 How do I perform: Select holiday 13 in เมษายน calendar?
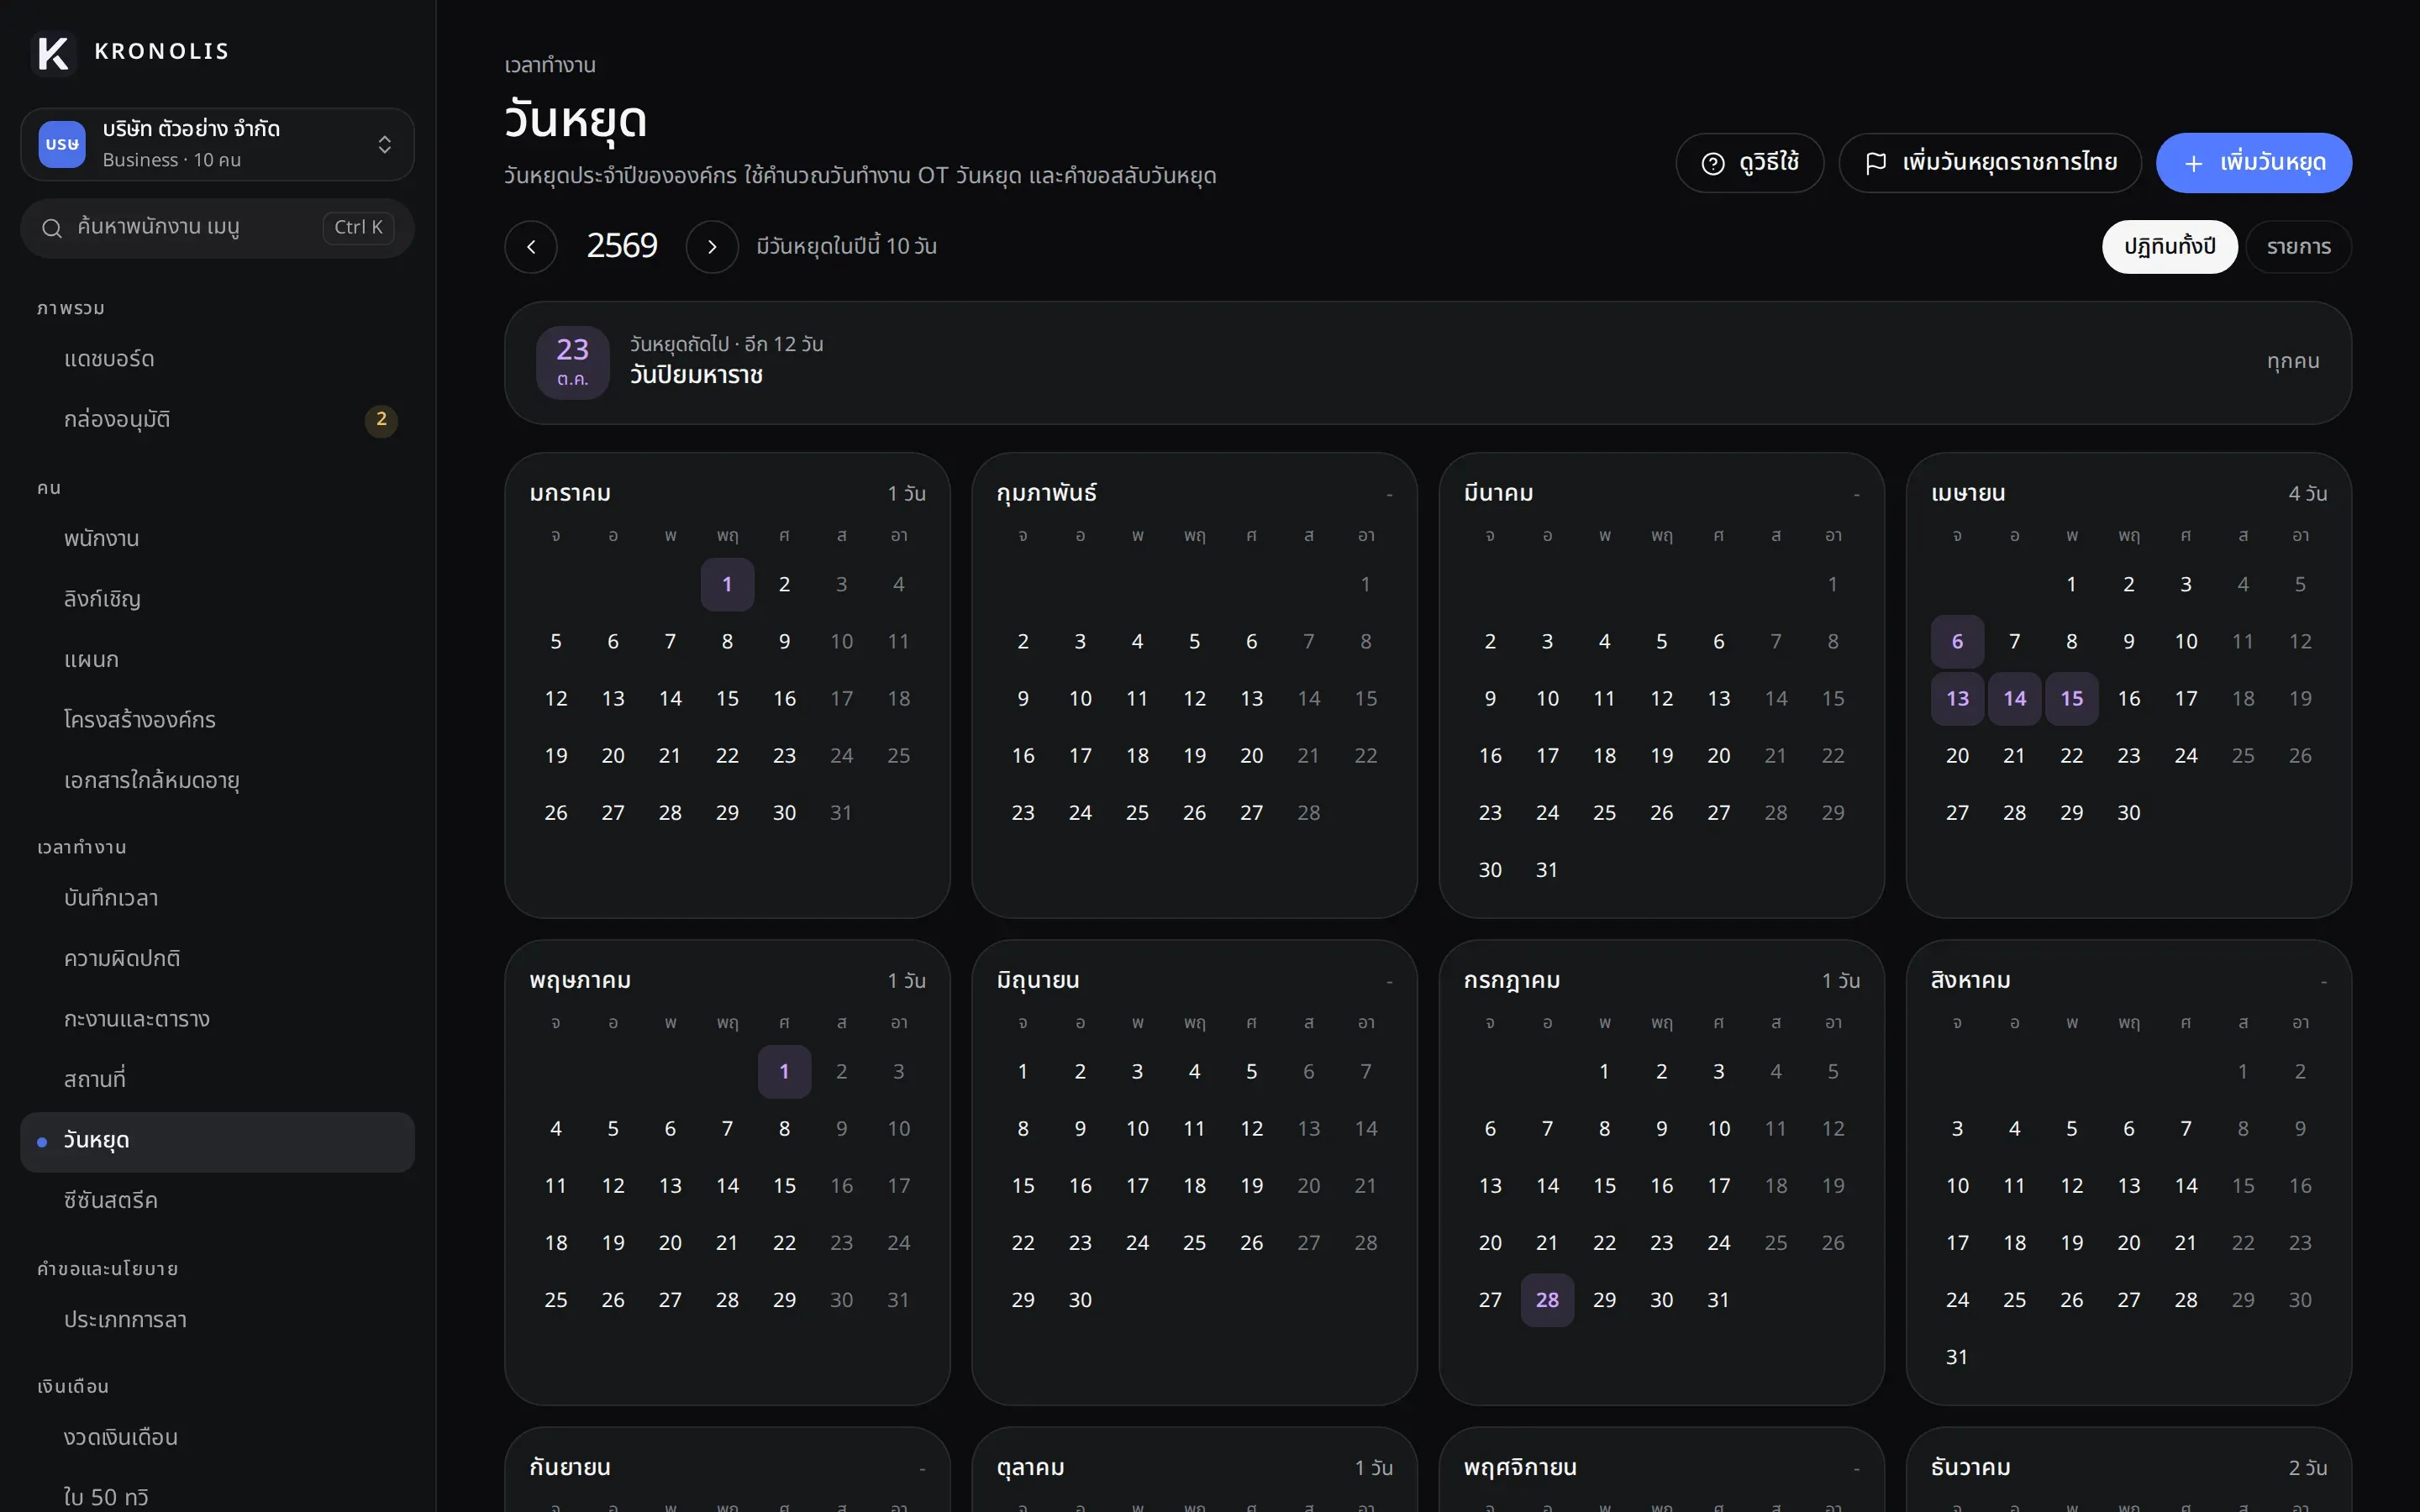coord(1957,698)
